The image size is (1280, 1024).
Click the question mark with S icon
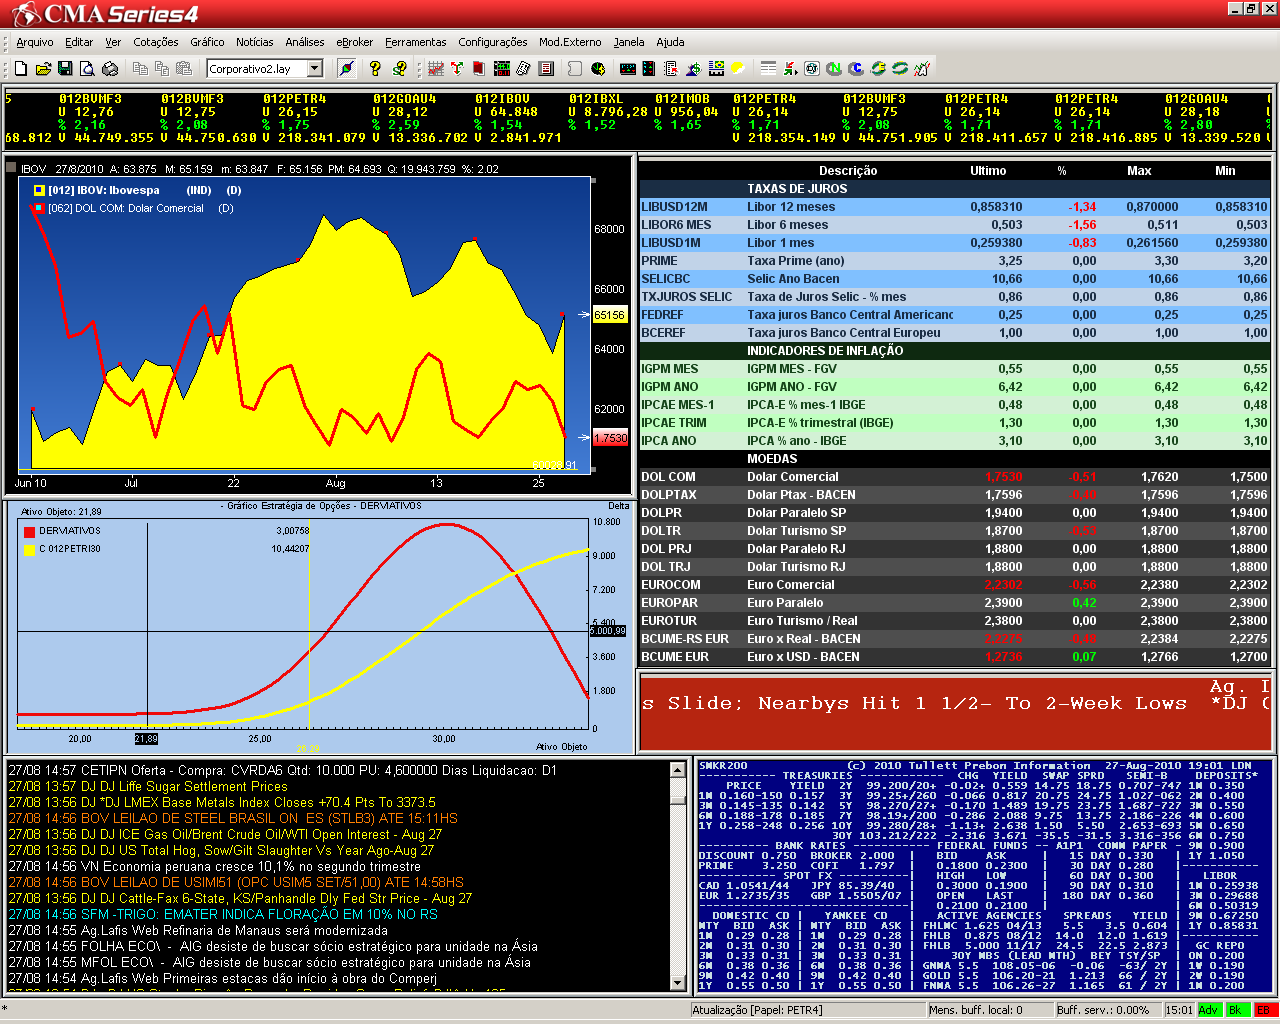(x=399, y=68)
